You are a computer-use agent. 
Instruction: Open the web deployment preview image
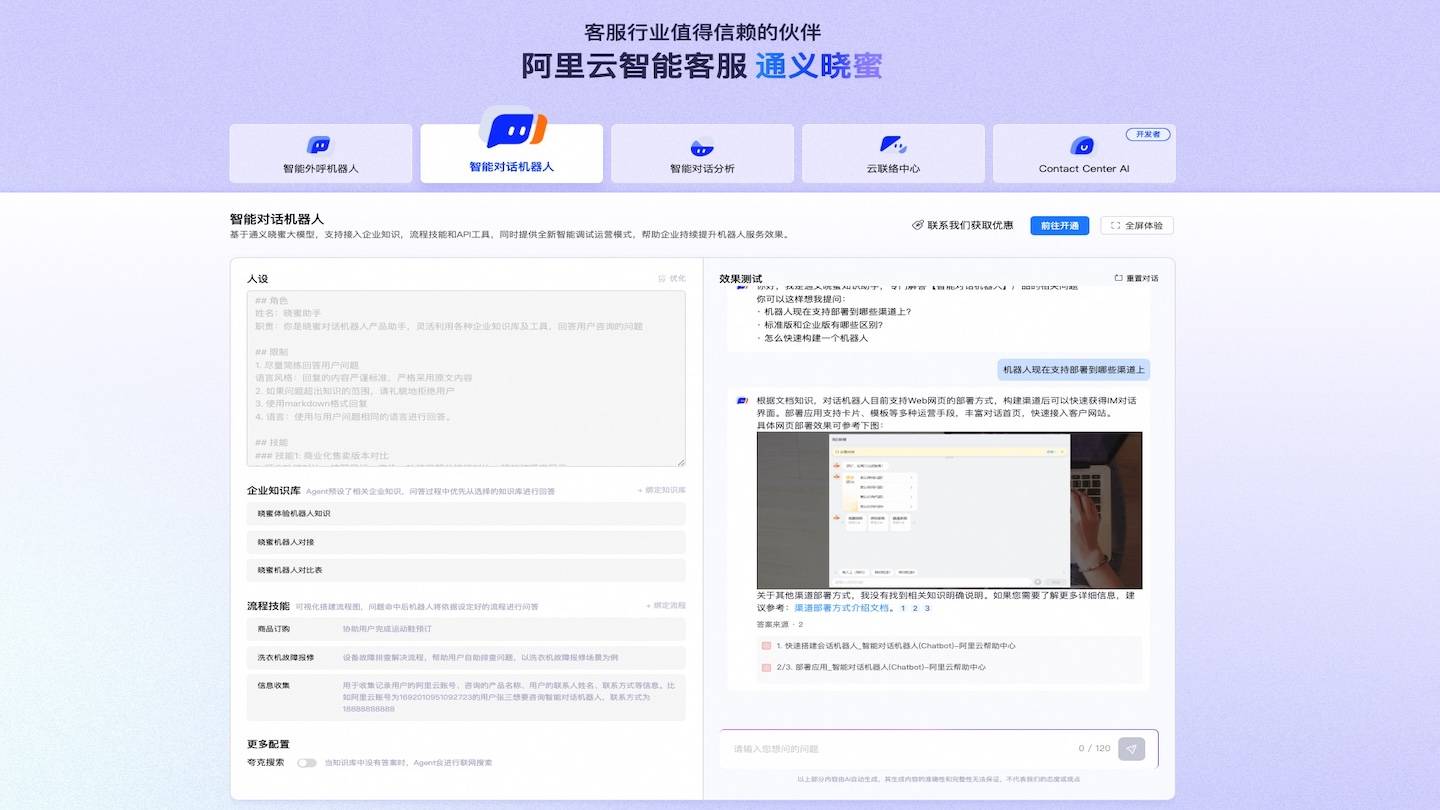[x=949, y=510]
